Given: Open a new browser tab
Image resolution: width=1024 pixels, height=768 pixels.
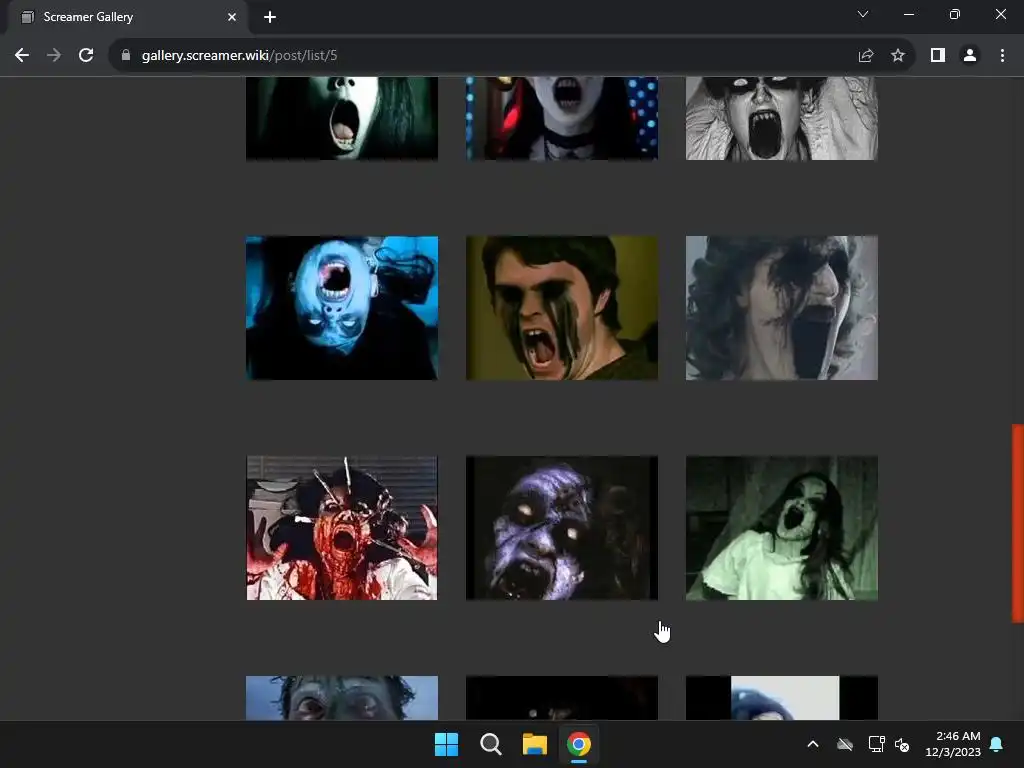Looking at the screenshot, I should pyautogui.click(x=270, y=17).
